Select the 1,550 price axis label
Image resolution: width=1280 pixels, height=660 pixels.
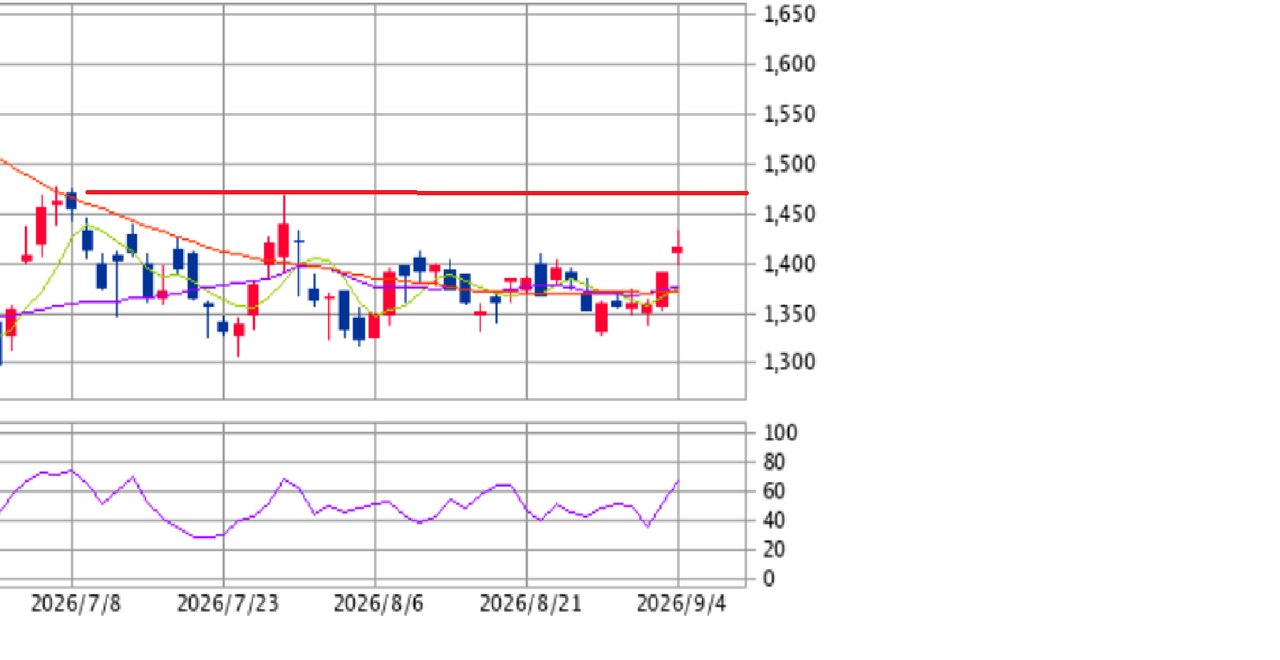[790, 114]
